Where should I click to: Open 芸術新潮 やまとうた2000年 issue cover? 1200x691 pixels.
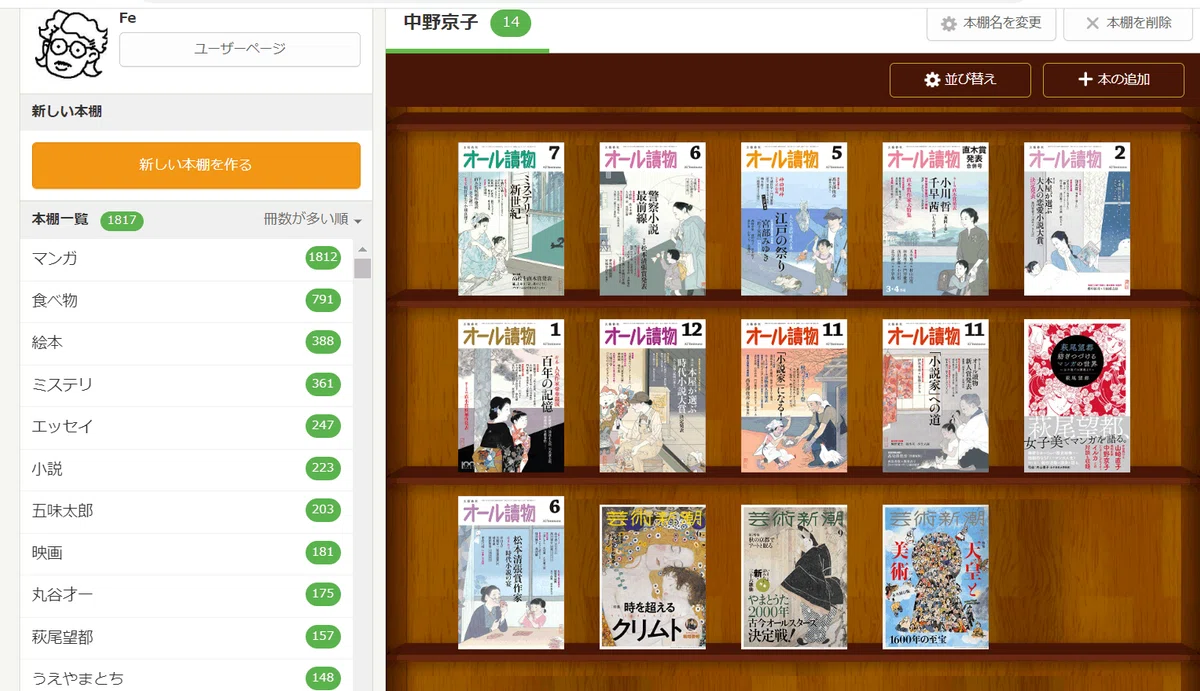coord(794,577)
